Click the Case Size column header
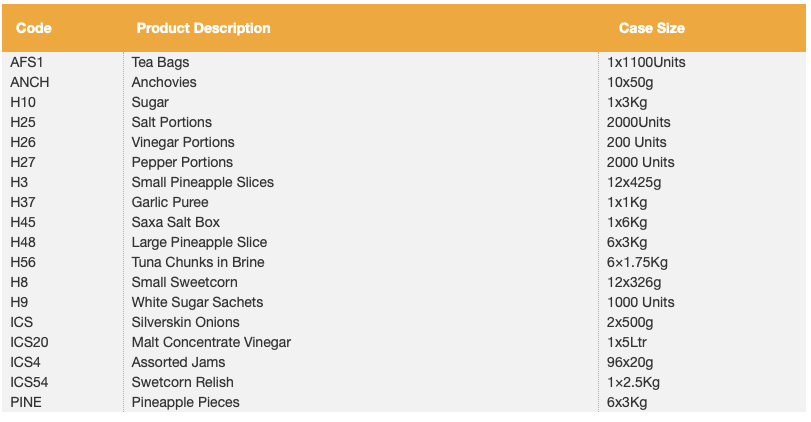The width and height of the screenshot is (811, 422). coord(651,28)
